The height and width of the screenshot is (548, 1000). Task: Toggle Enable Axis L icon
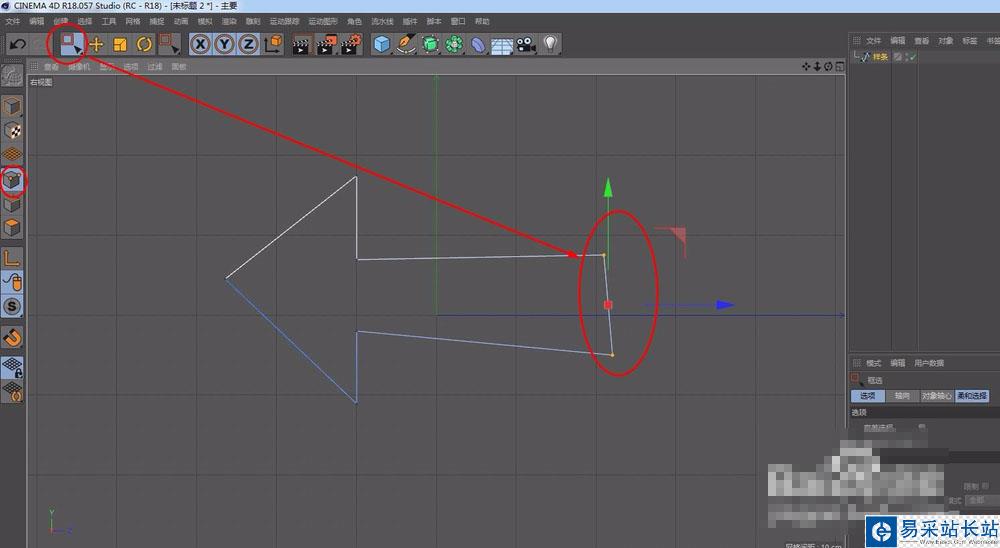point(12,258)
